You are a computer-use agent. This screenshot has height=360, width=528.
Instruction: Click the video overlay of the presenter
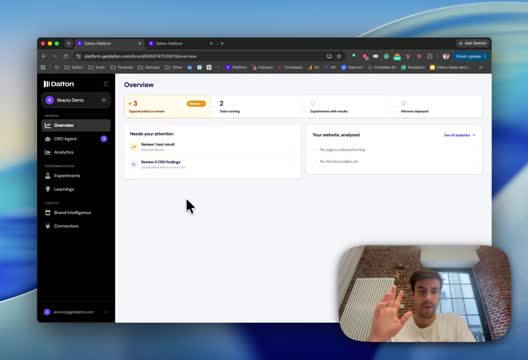(425, 294)
